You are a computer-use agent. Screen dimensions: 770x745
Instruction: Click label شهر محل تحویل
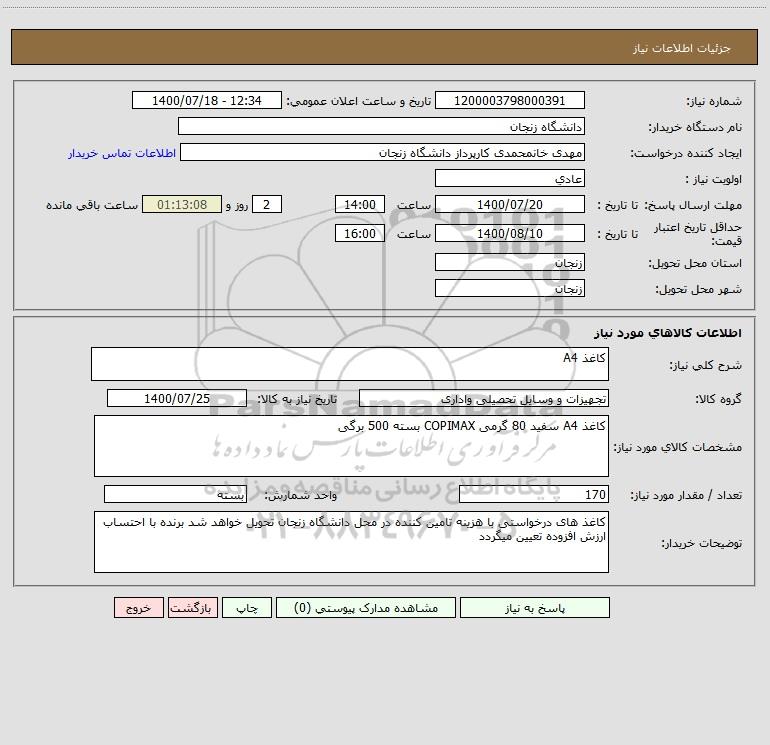pyautogui.click(x=698, y=290)
